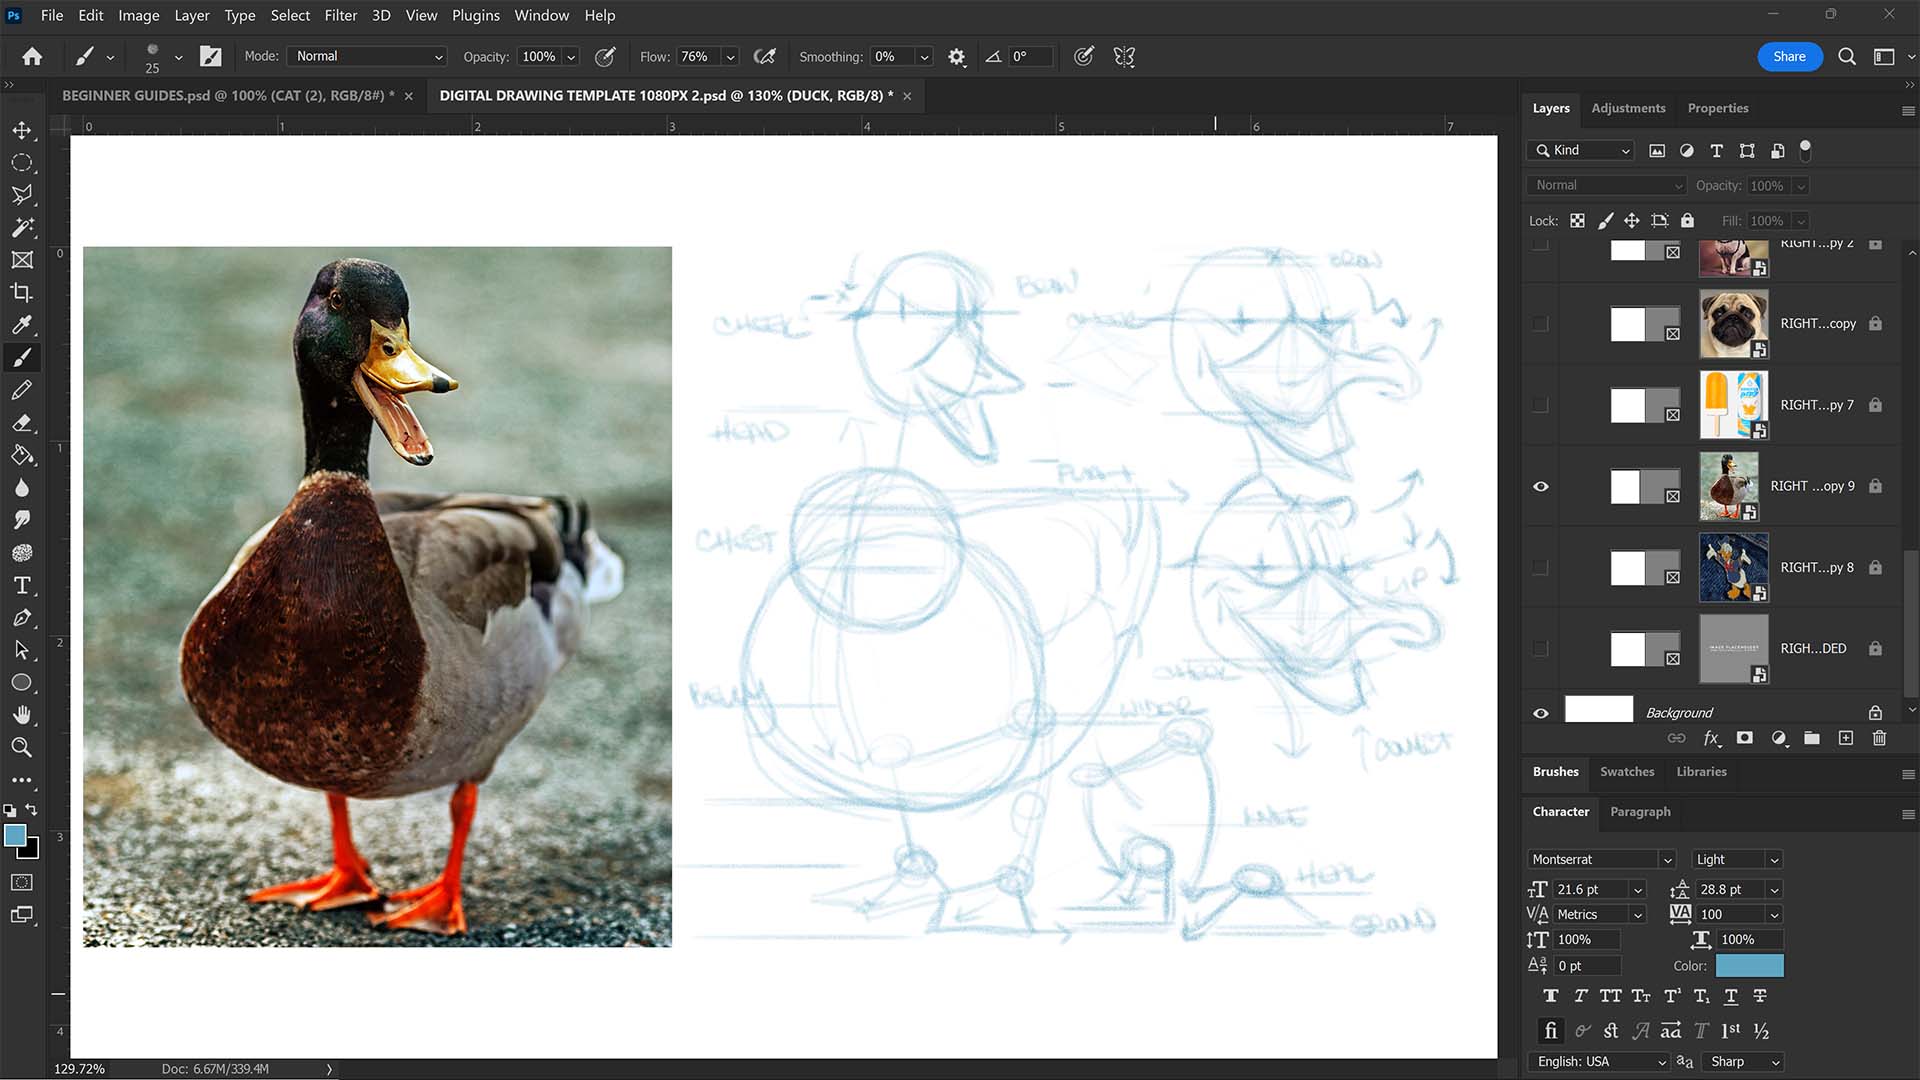Select the Elliptical Marquee tool
Viewport: 1920px width, 1080px height.
pos(22,162)
